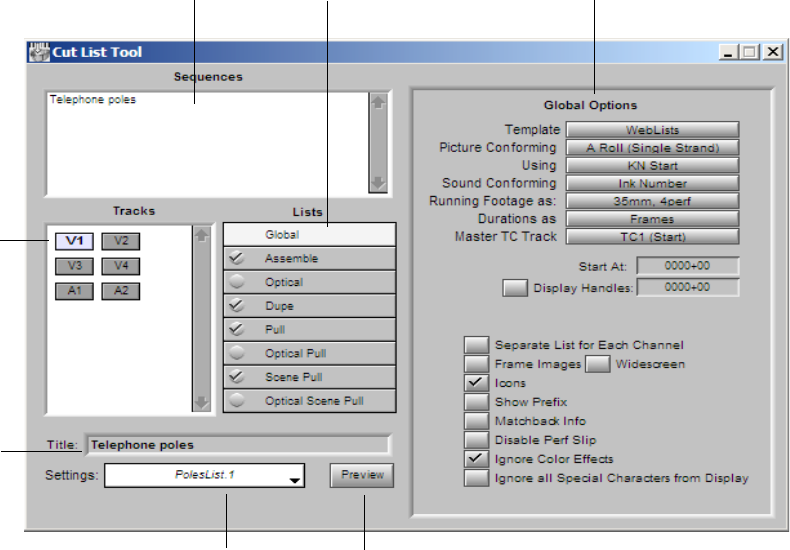Open the Using KN Start dropdown
Screen dimensions: 790x550
[652, 165]
